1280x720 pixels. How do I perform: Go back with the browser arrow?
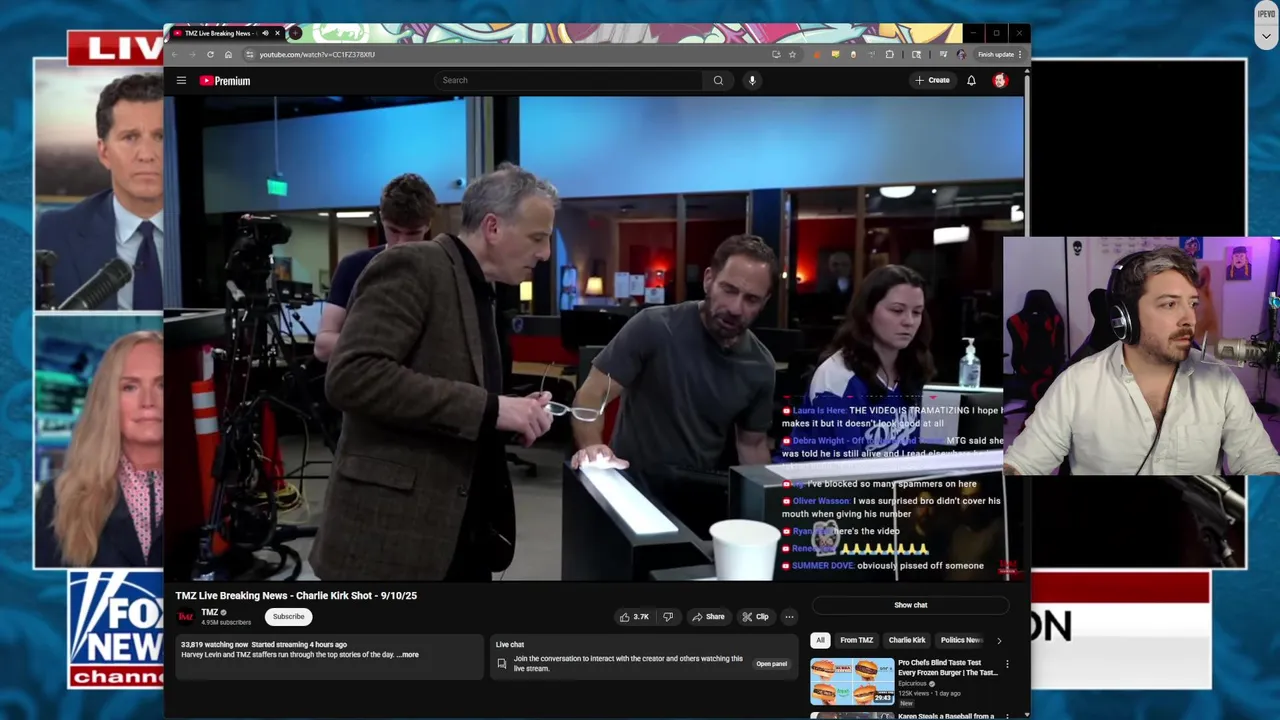(x=174, y=54)
